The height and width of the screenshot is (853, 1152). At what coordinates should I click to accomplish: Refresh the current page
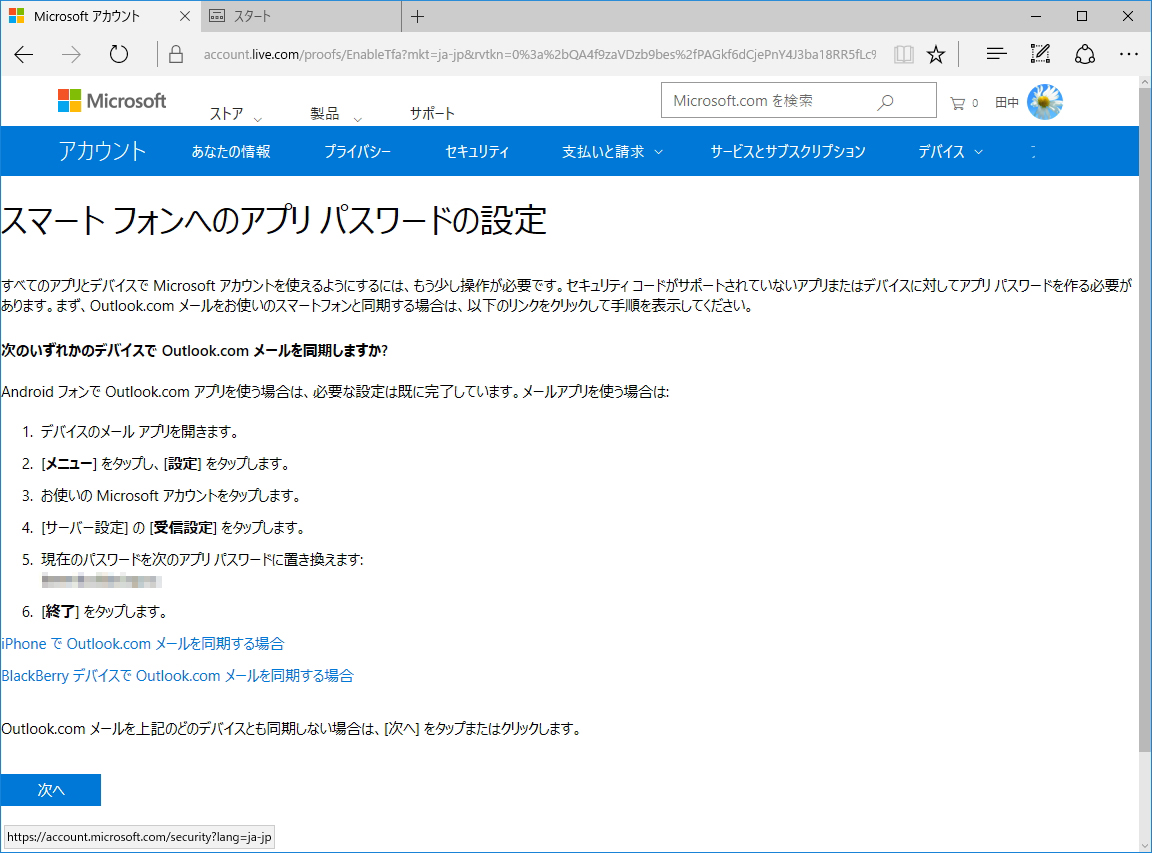pos(118,55)
